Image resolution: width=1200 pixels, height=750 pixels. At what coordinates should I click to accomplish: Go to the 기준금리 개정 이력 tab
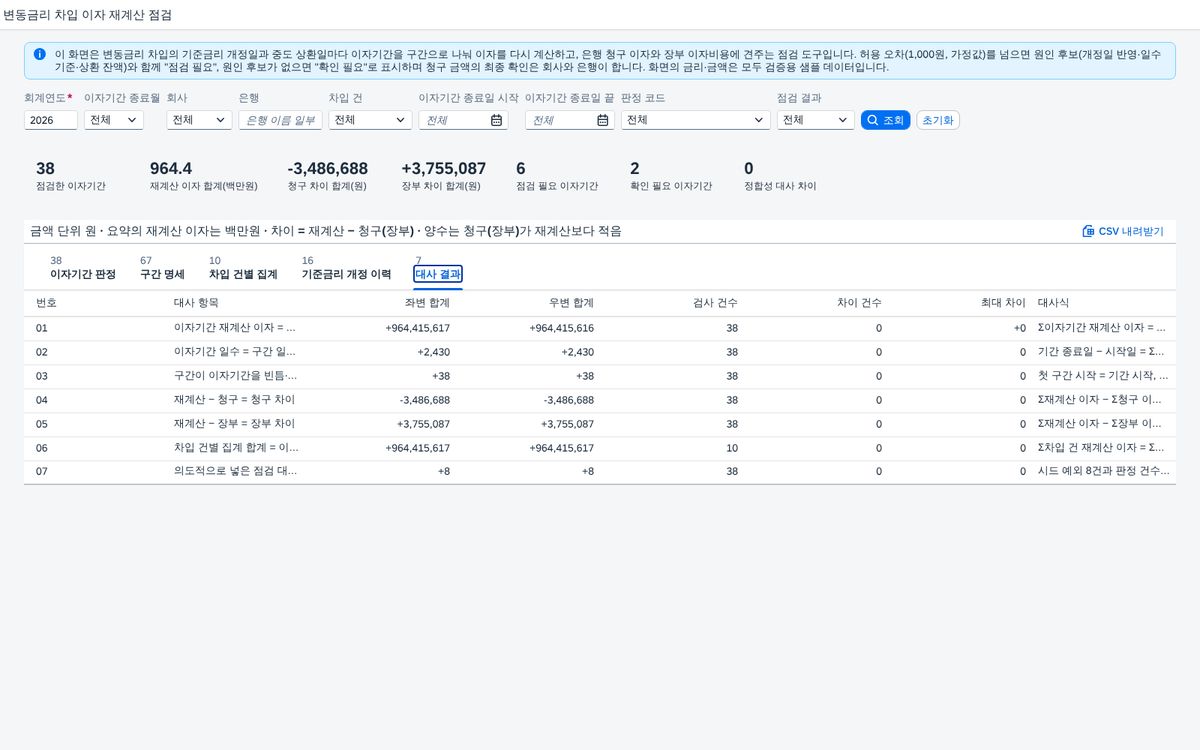point(347,274)
